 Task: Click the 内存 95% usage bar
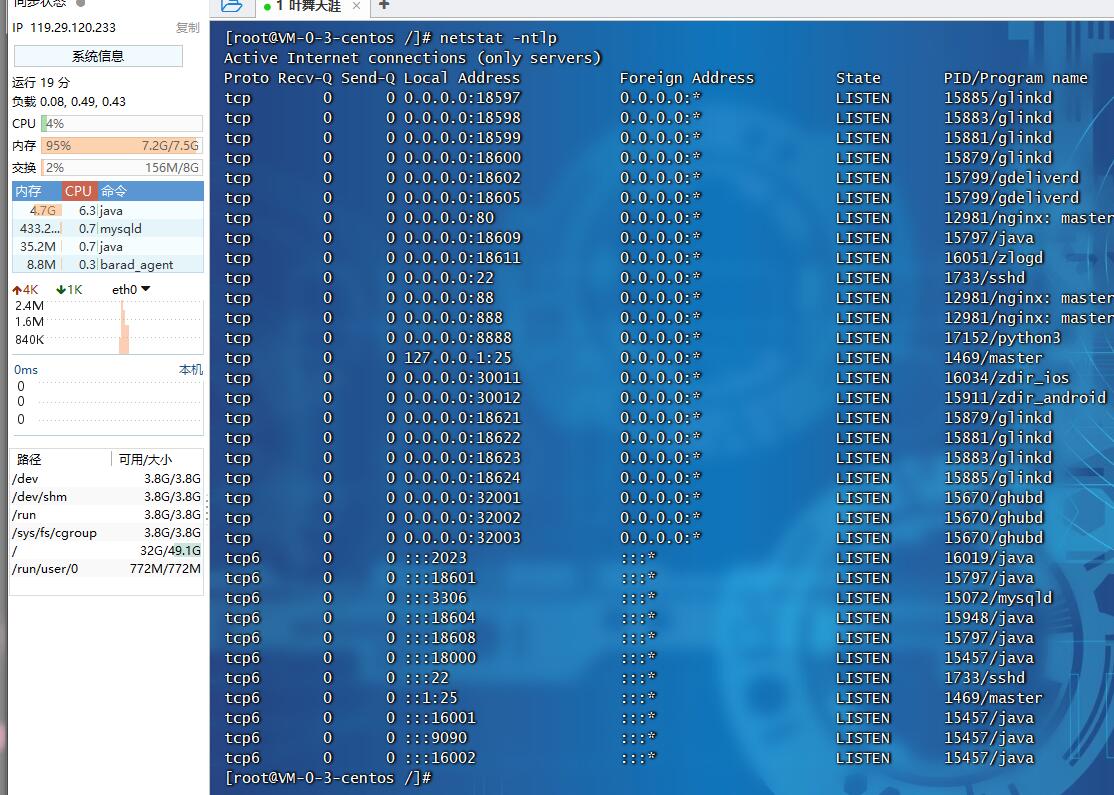click(121, 146)
